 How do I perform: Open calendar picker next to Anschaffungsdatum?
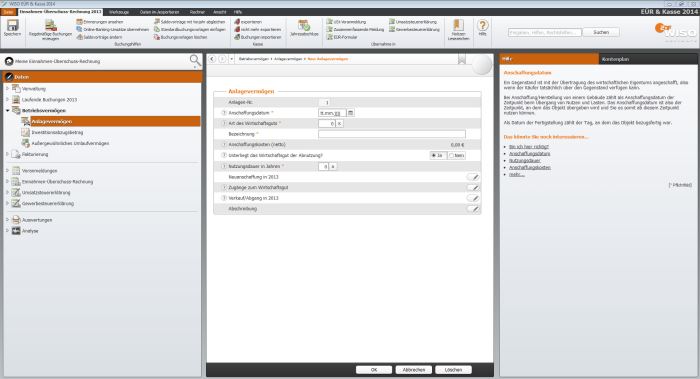pyautogui.click(x=350, y=113)
